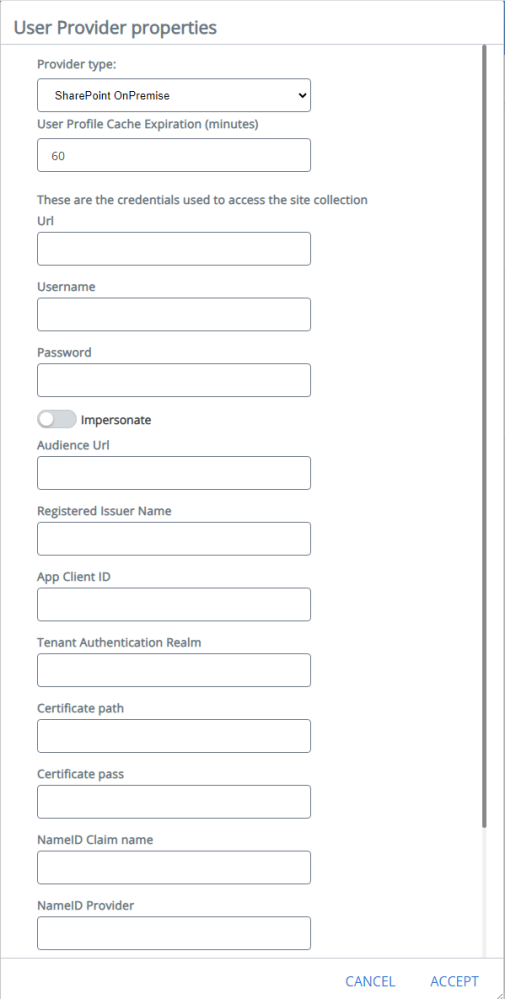Viewport: 505px width, 999px height.
Task: Select the App Client ID box
Action: [x=174, y=604]
